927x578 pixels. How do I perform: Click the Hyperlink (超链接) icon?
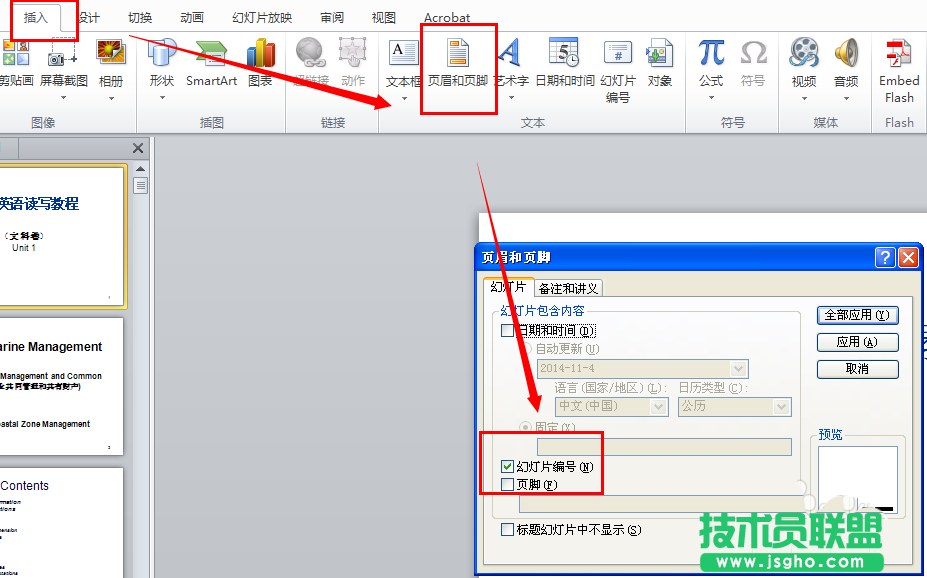pos(310,52)
